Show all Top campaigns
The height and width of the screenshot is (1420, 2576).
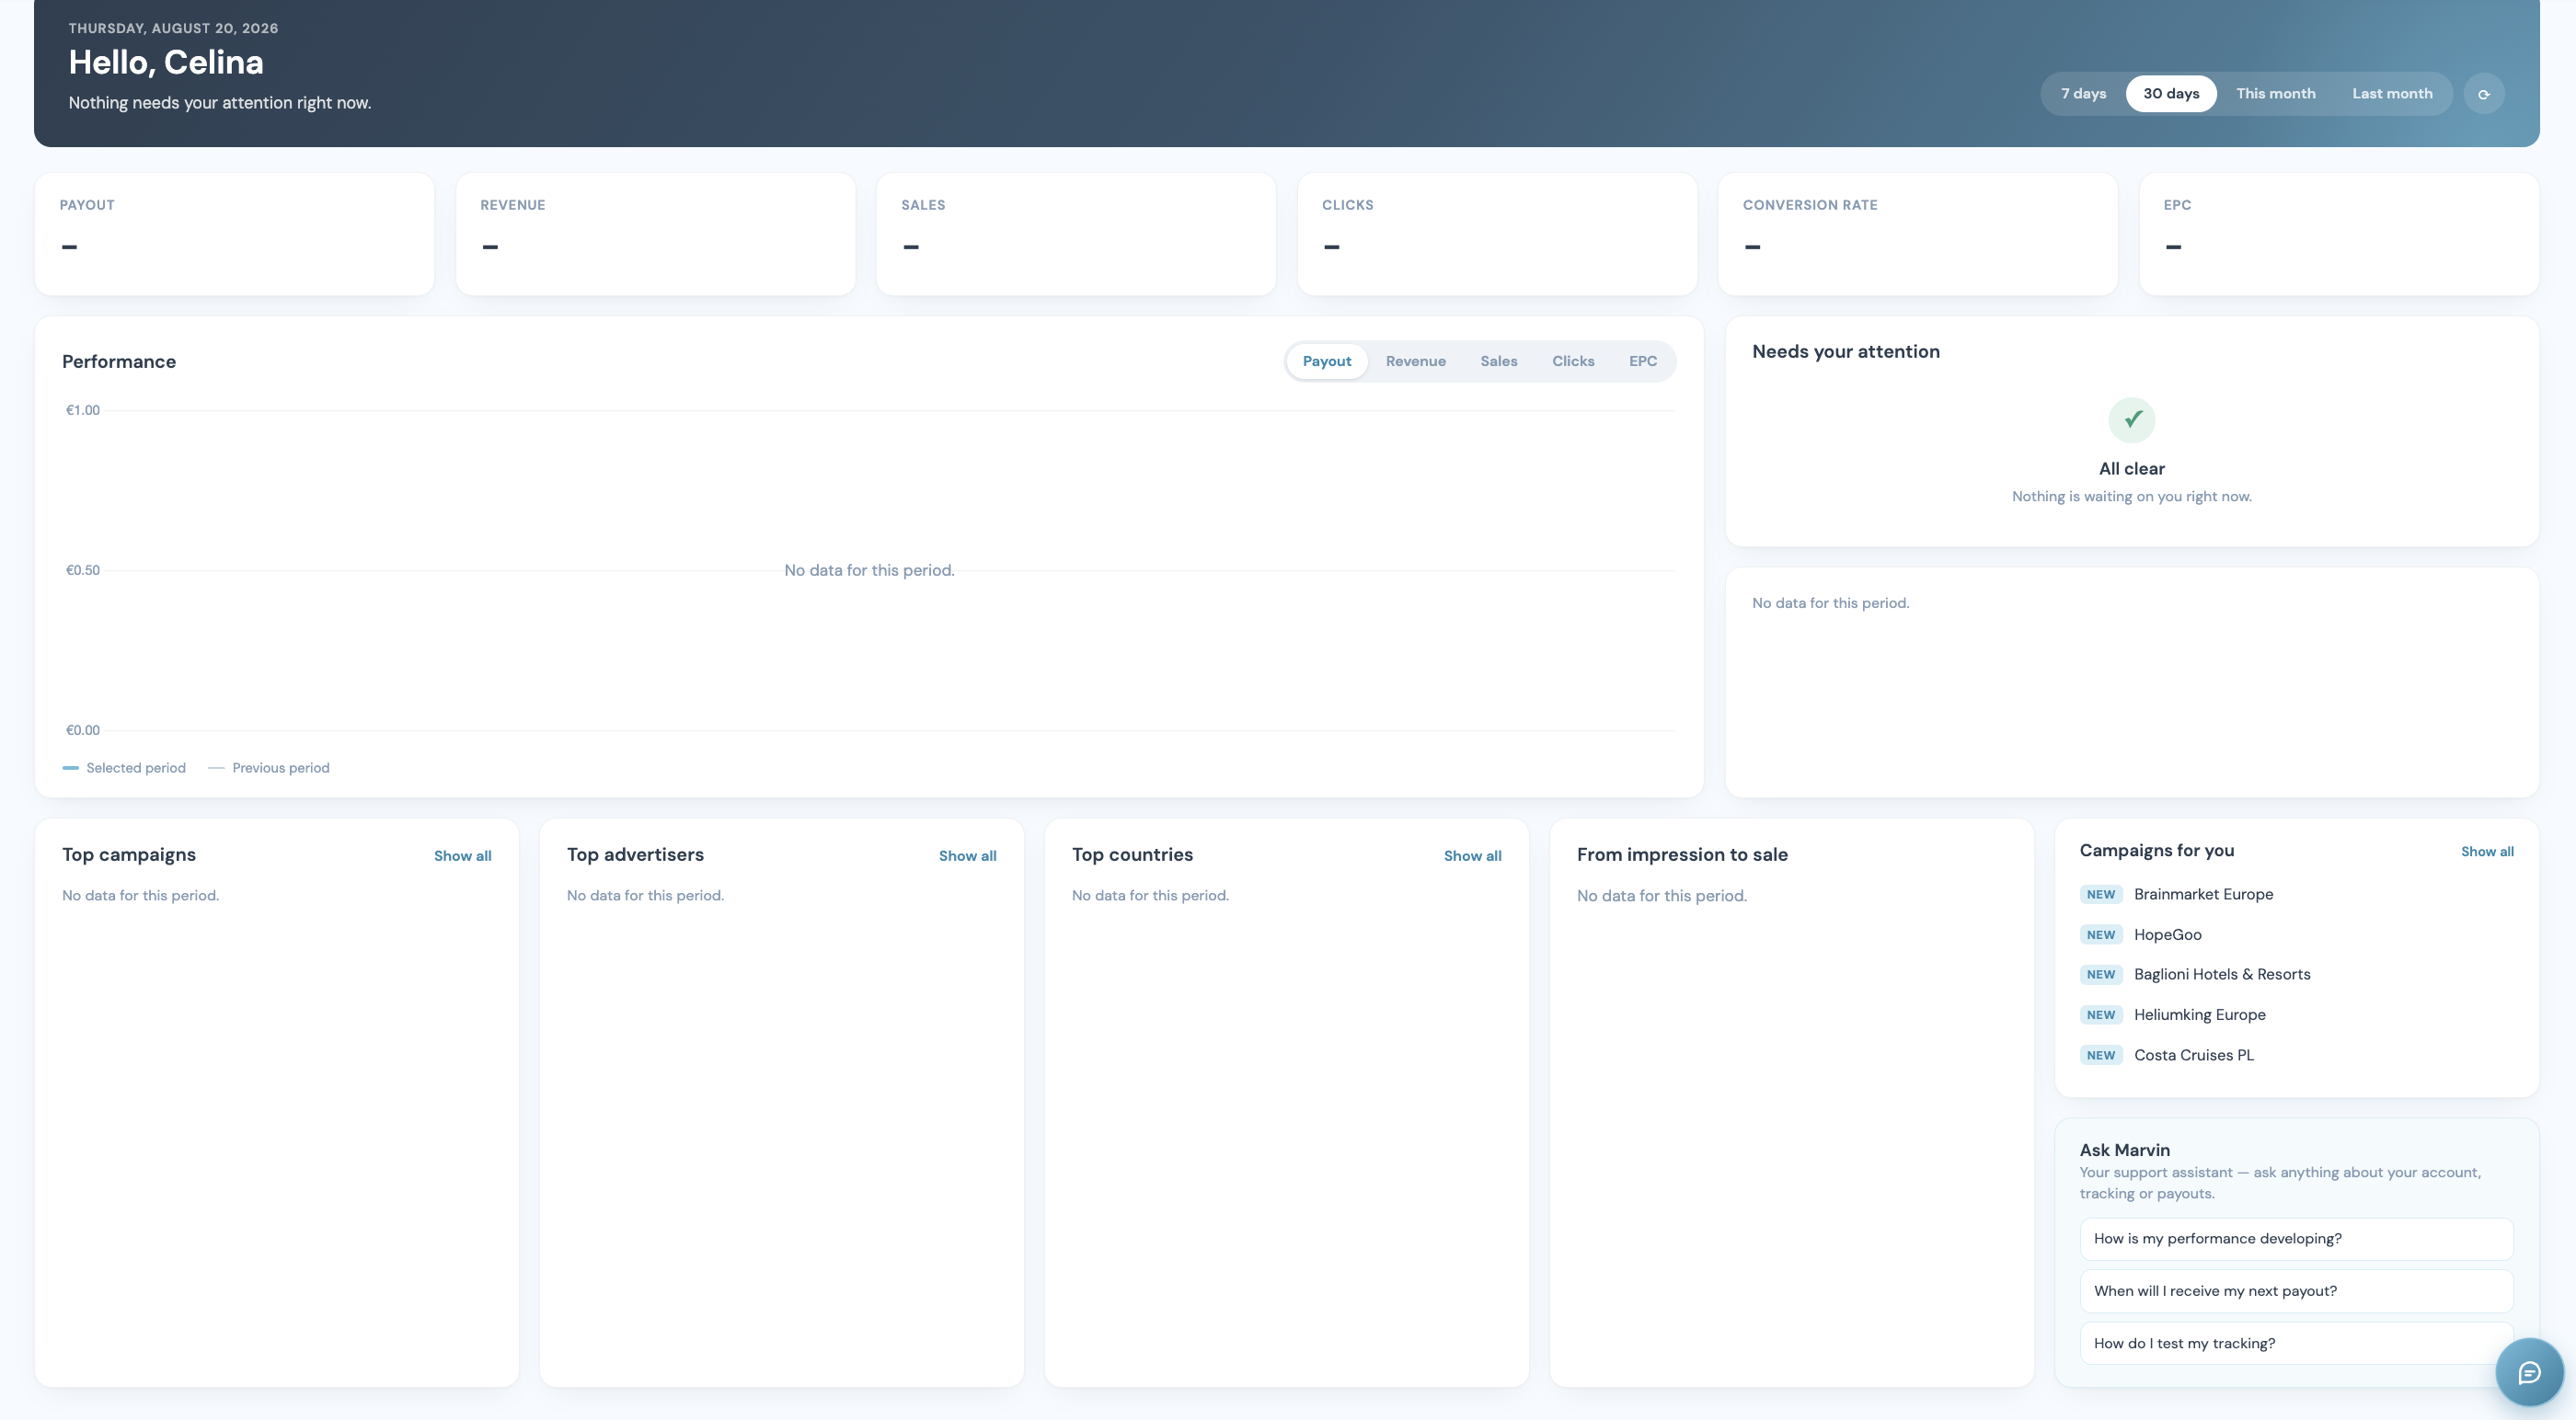[462, 856]
